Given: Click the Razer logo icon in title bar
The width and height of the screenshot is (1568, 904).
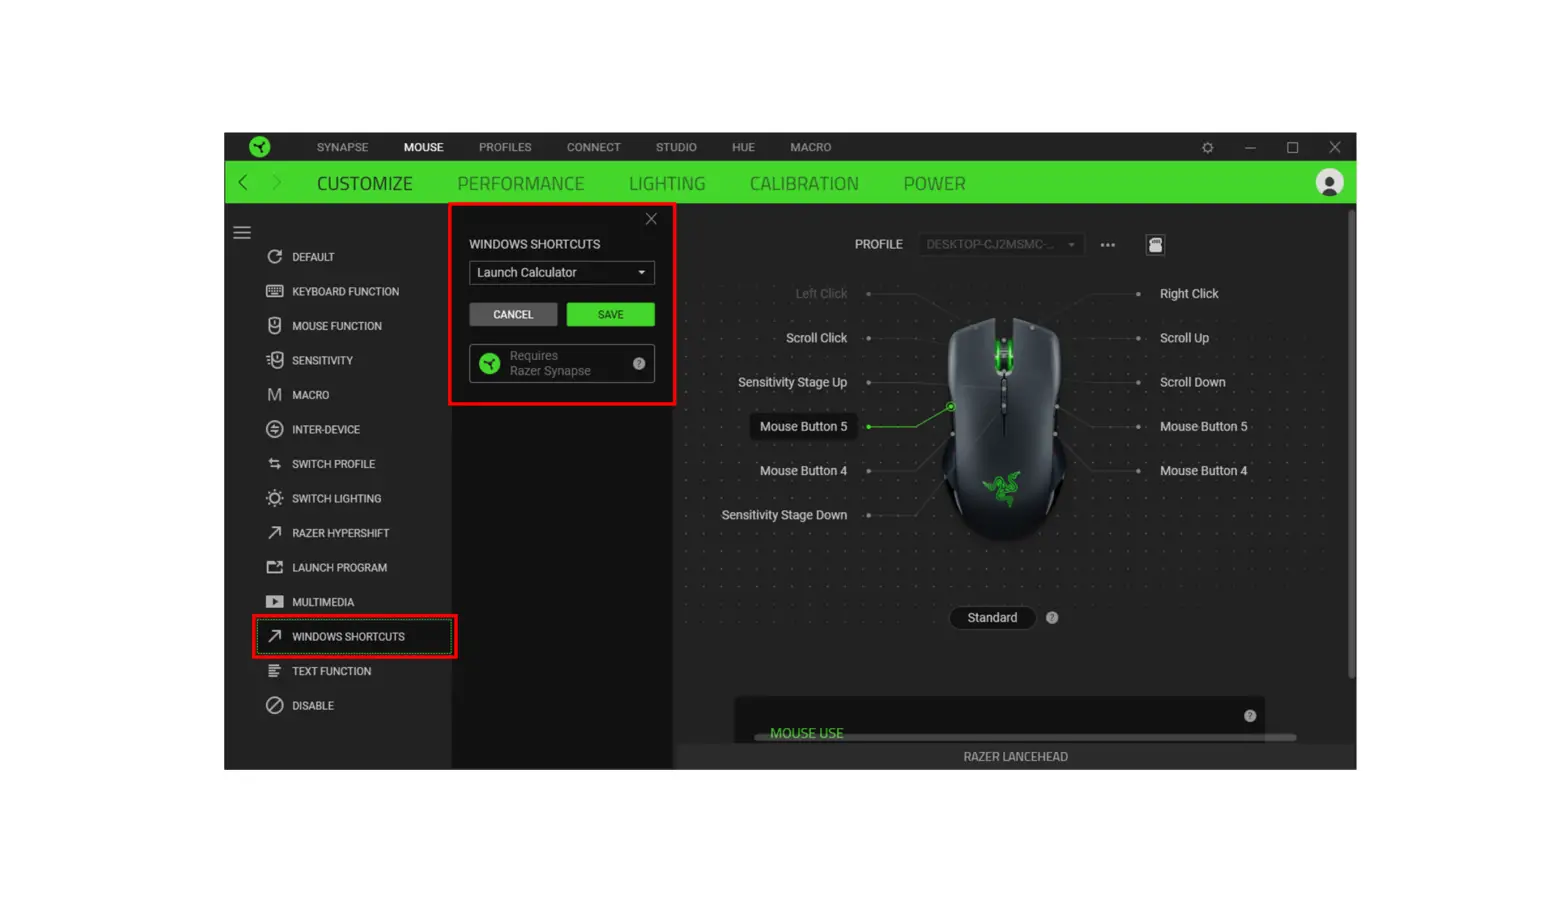Looking at the screenshot, I should [259, 147].
